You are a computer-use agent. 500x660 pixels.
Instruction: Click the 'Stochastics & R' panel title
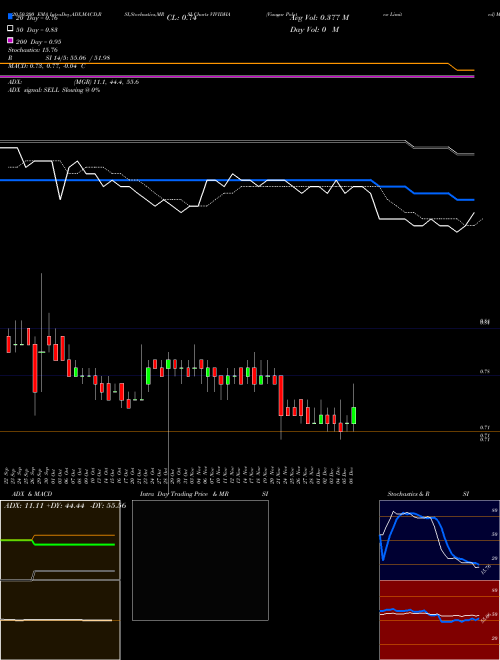[408, 494]
